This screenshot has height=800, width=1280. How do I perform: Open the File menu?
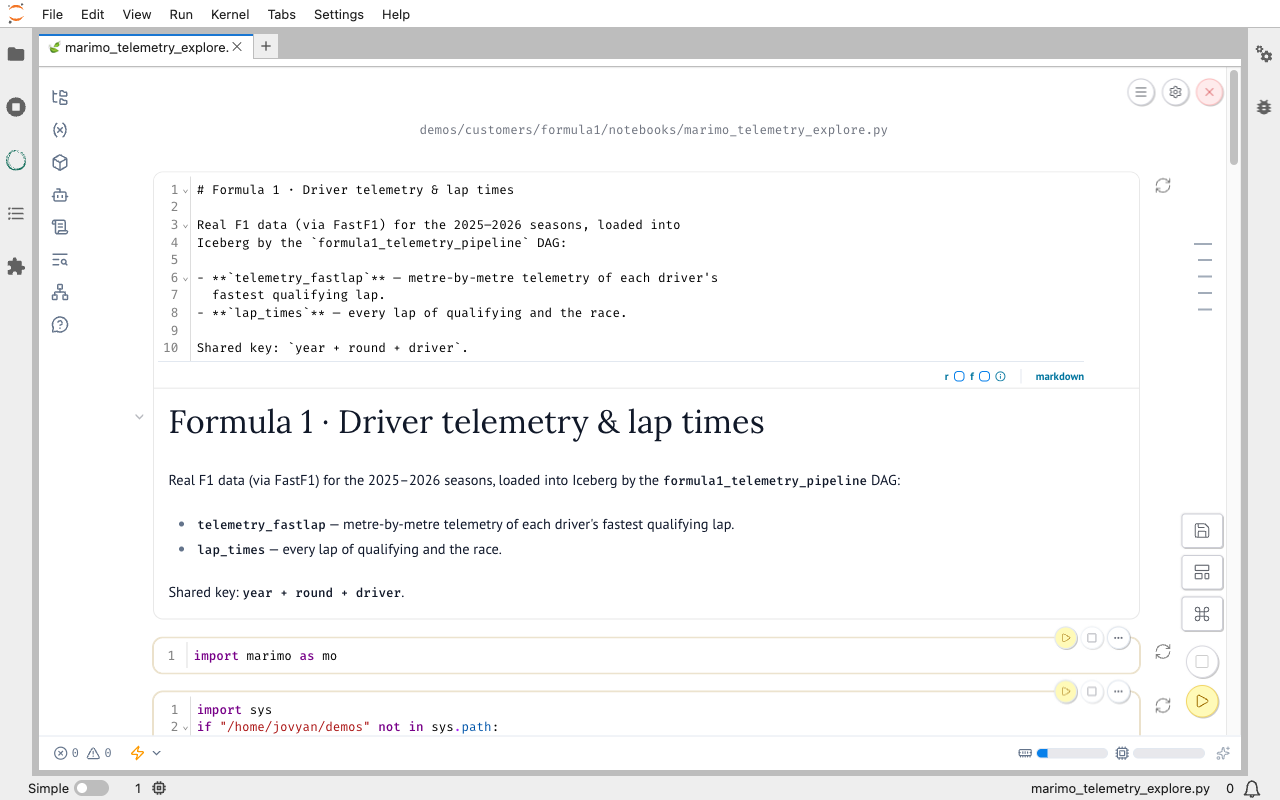(x=52, y=14)
